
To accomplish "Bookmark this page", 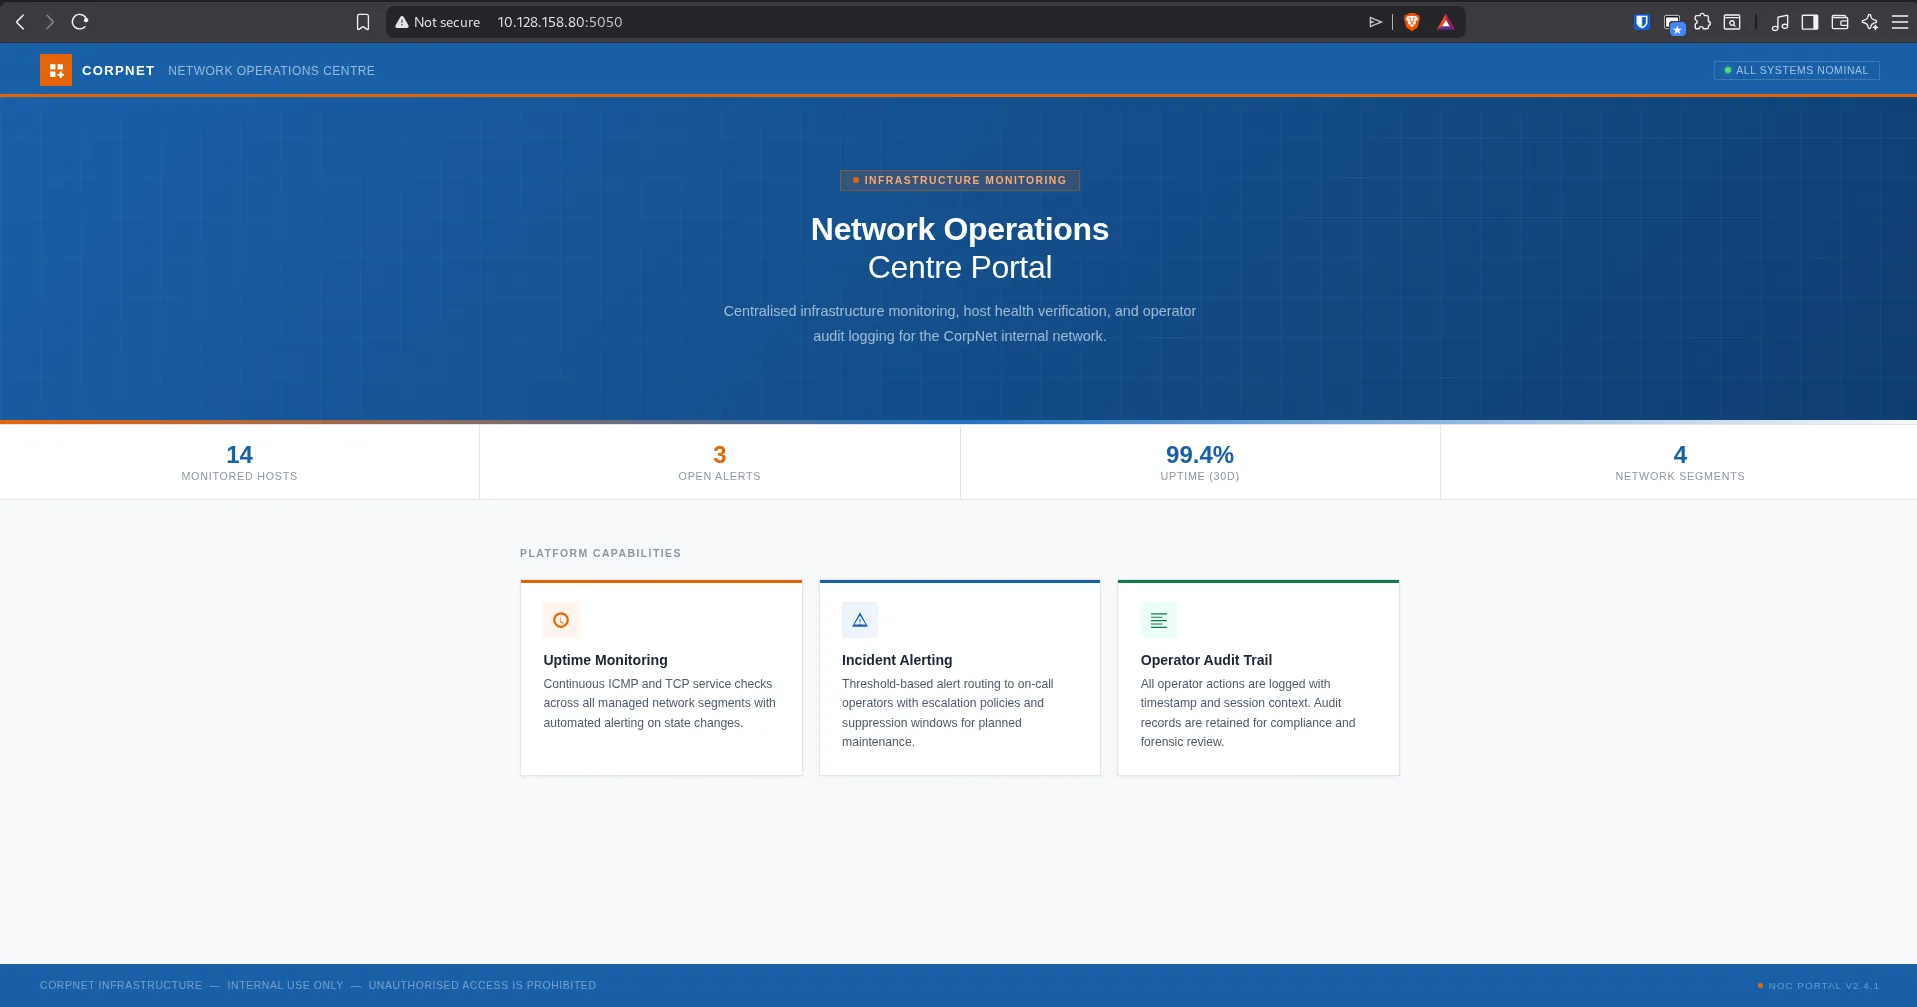I will (363, 22).
